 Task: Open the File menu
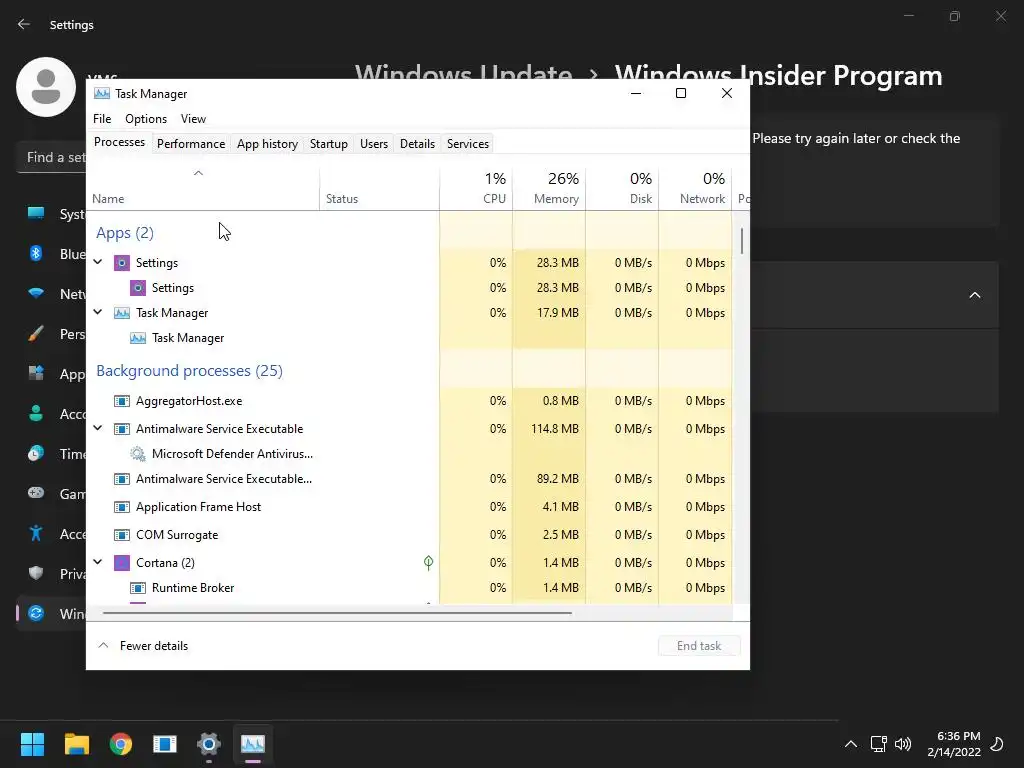click(102, 119)
